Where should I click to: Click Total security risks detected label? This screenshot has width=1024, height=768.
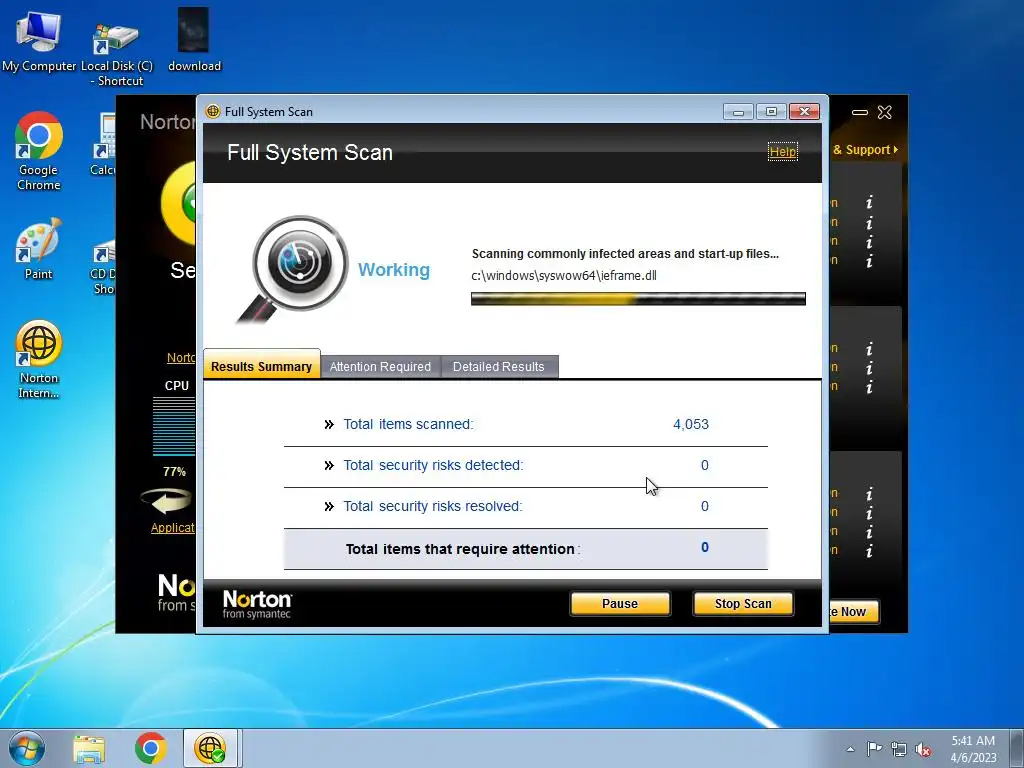[433, 465]
